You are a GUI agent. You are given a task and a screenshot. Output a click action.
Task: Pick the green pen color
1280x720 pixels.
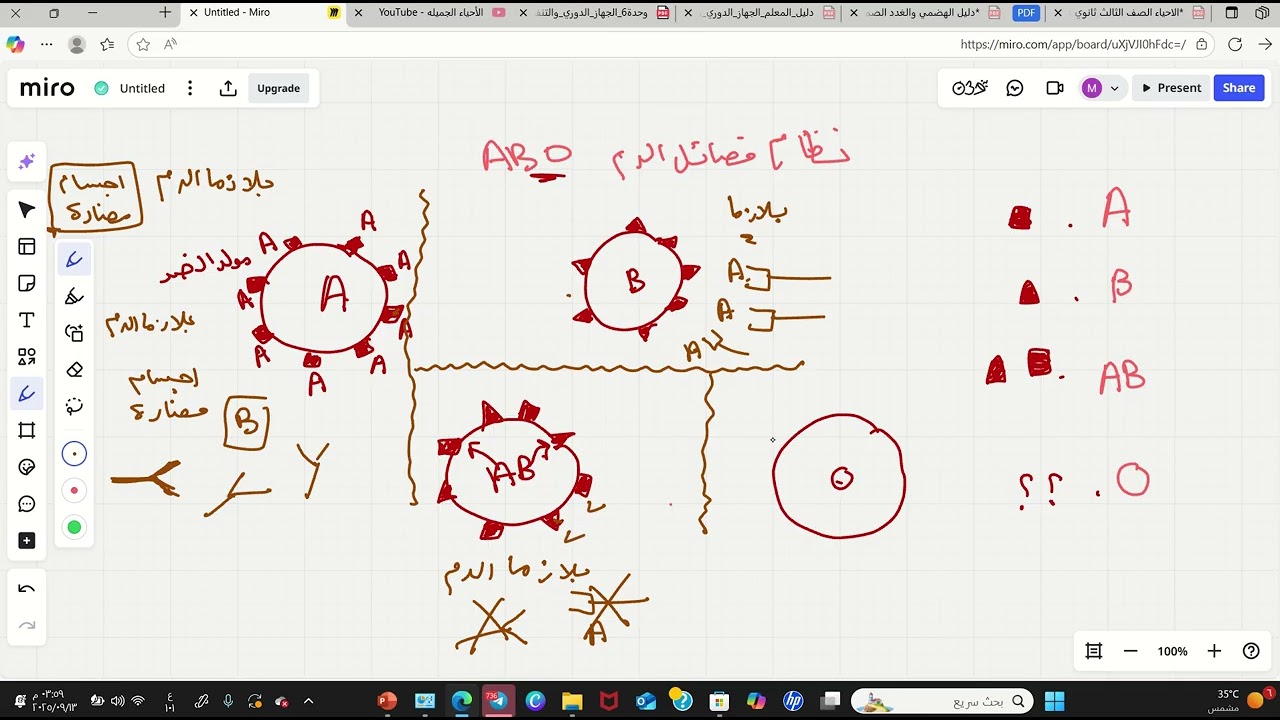pyautogui.click(x=74, y=527)
